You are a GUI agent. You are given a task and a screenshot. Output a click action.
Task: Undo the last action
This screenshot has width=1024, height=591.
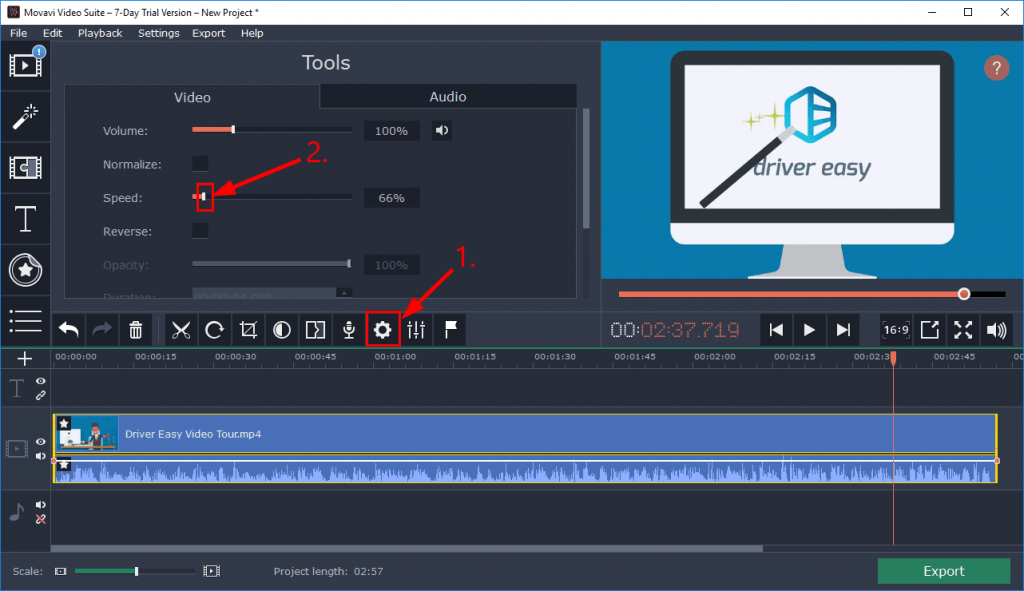coord(69,330)
